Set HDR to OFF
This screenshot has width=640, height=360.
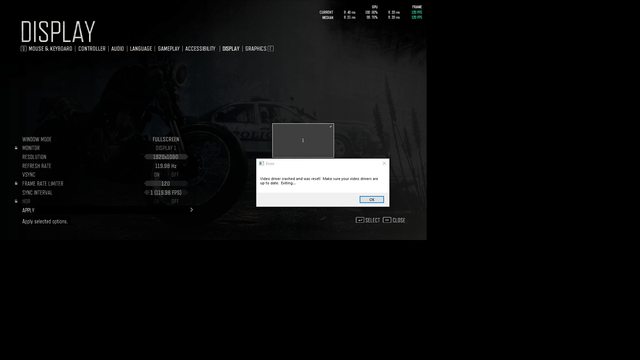click(175, 201)
